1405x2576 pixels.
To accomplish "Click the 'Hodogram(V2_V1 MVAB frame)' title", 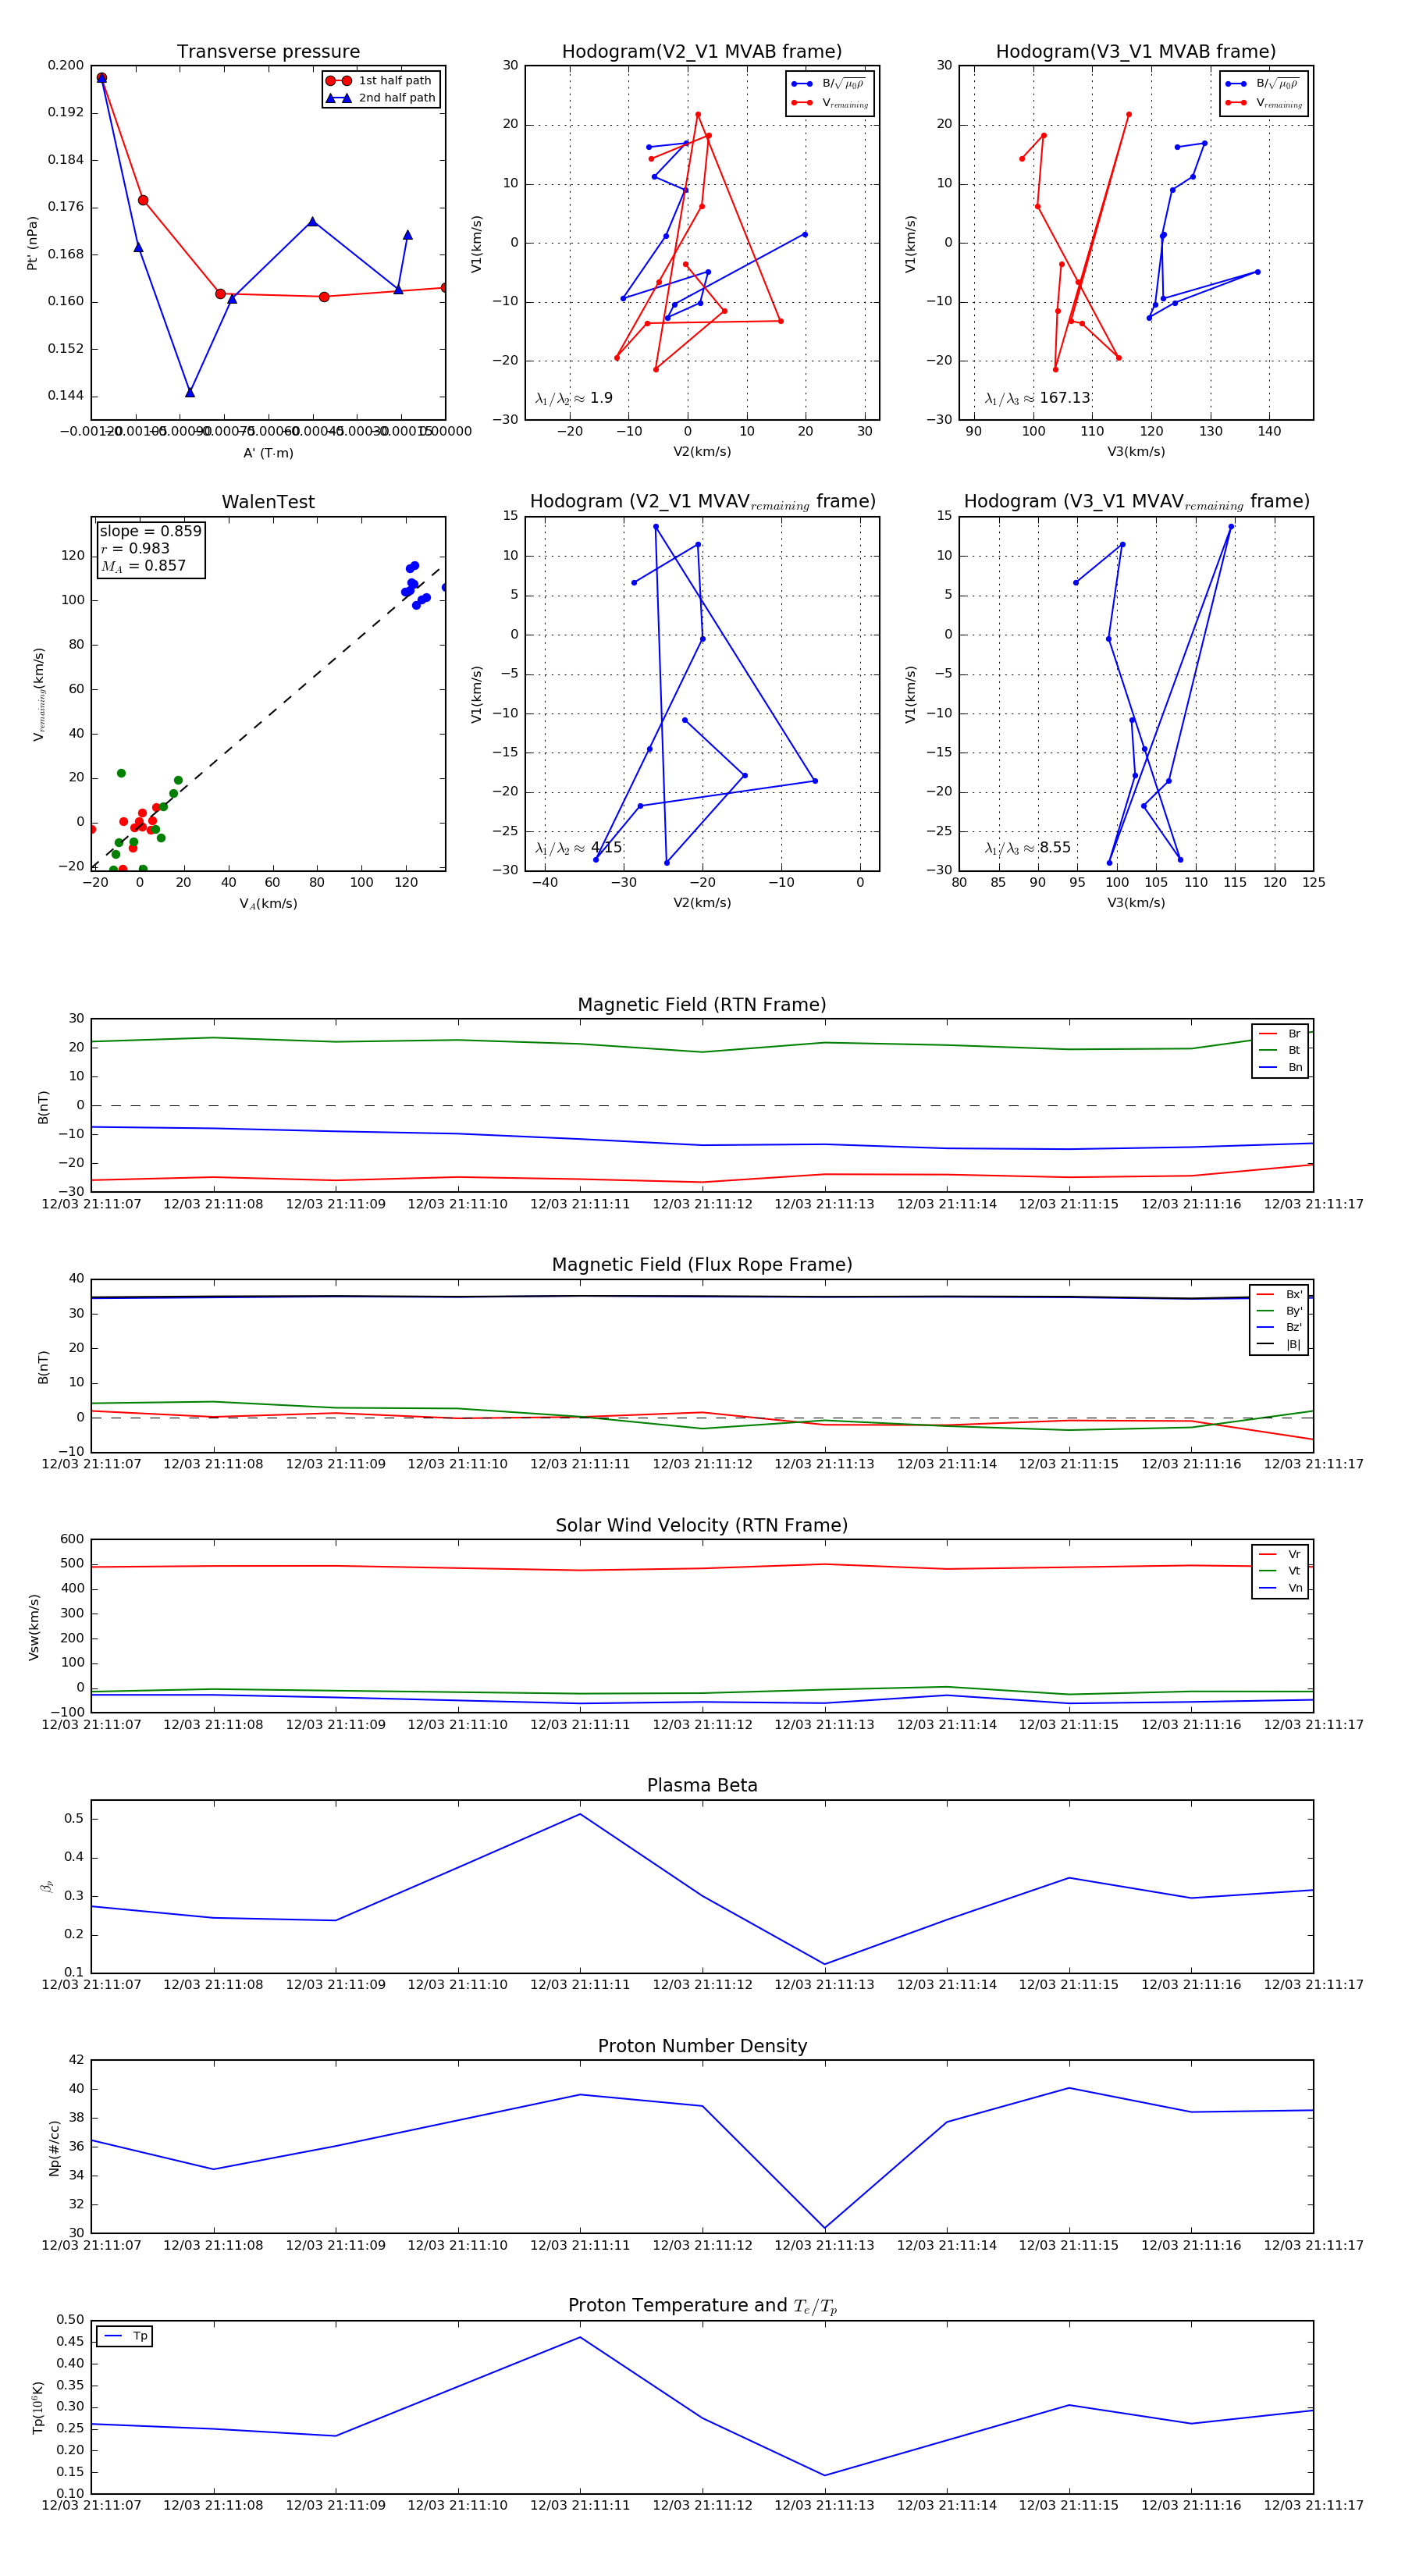I will click(702, 51).
